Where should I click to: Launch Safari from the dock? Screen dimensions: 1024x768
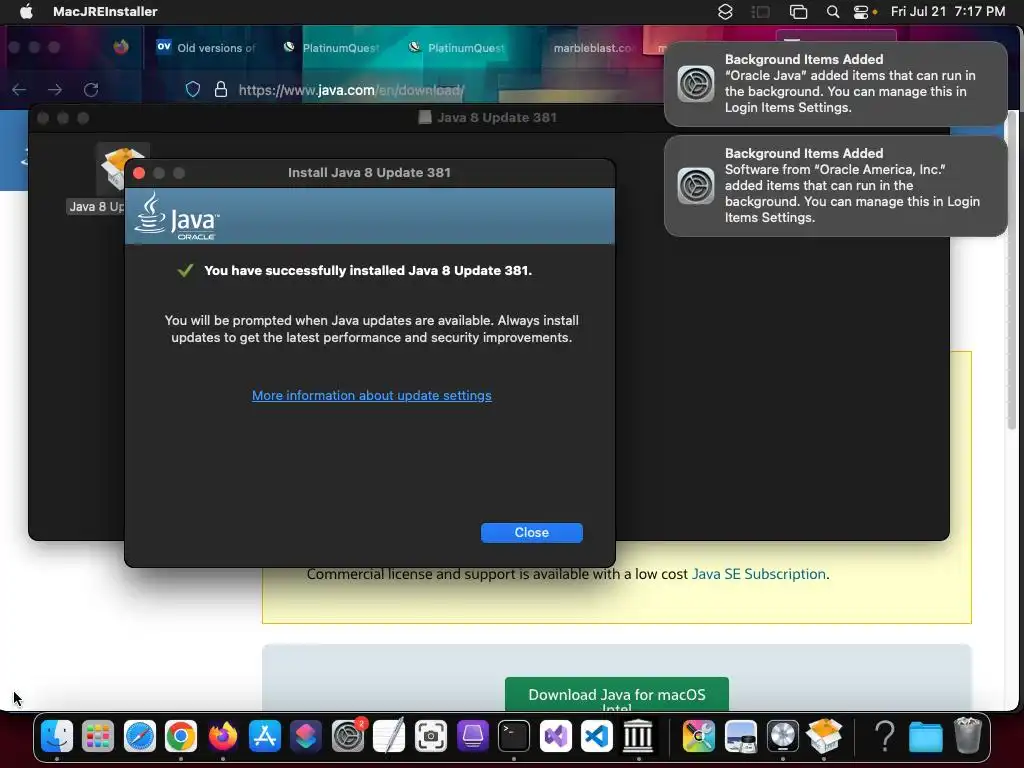pos(140,736)
